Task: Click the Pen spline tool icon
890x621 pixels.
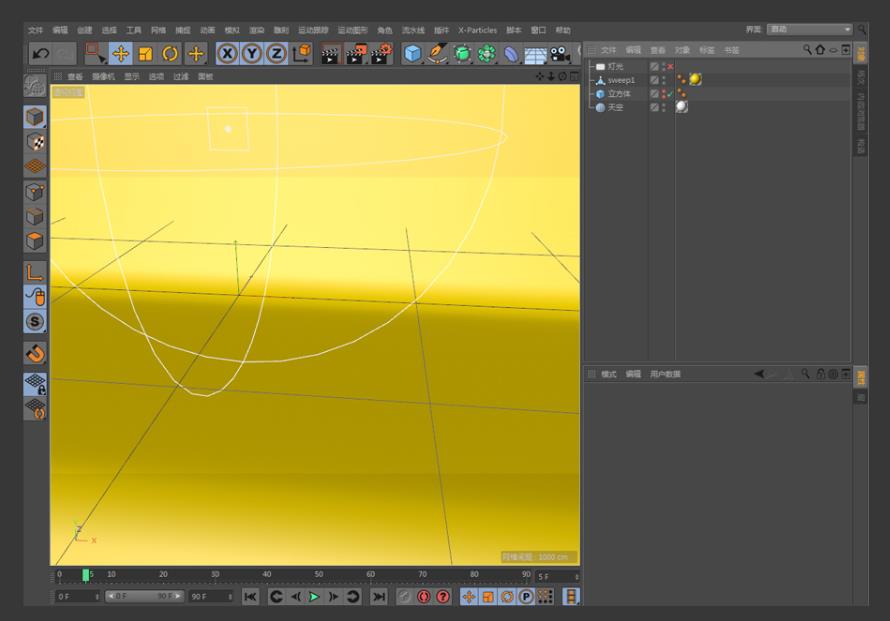Action: click(x=437, y=53)
